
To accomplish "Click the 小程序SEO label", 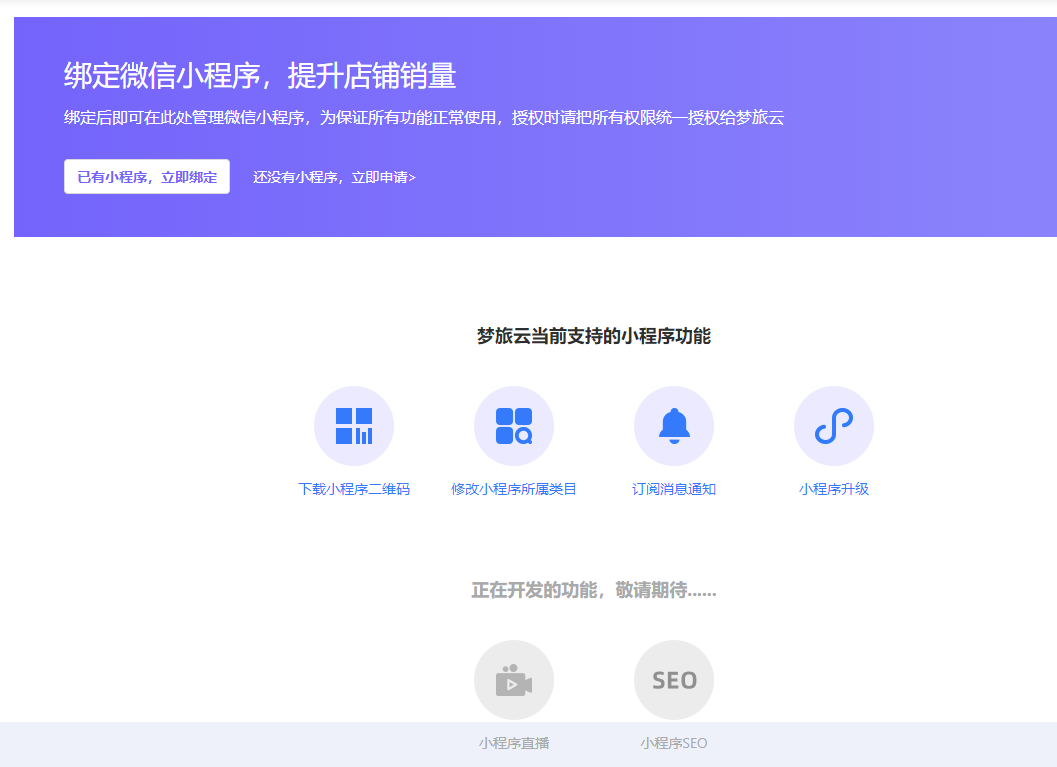I will pyautogui.click(x=674, y=743).
